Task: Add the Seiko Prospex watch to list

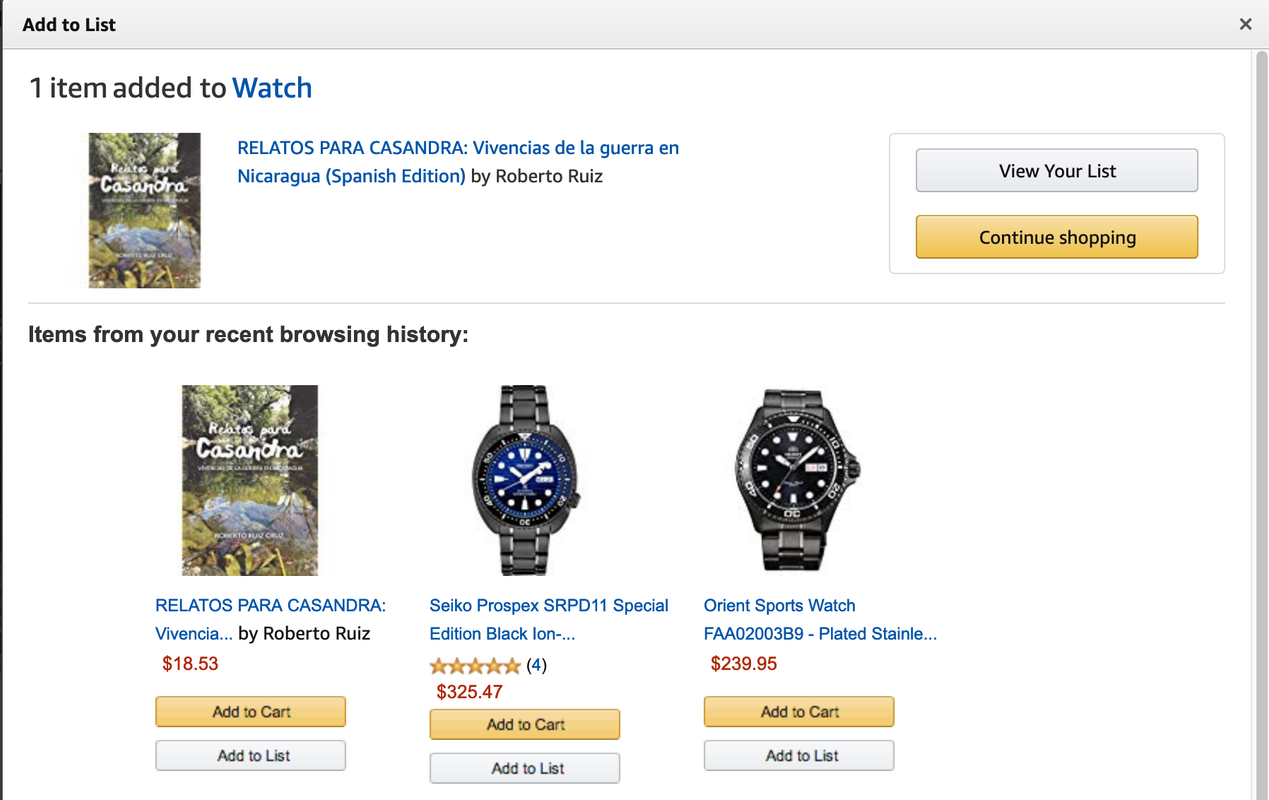Action: [x=524, y=769]
